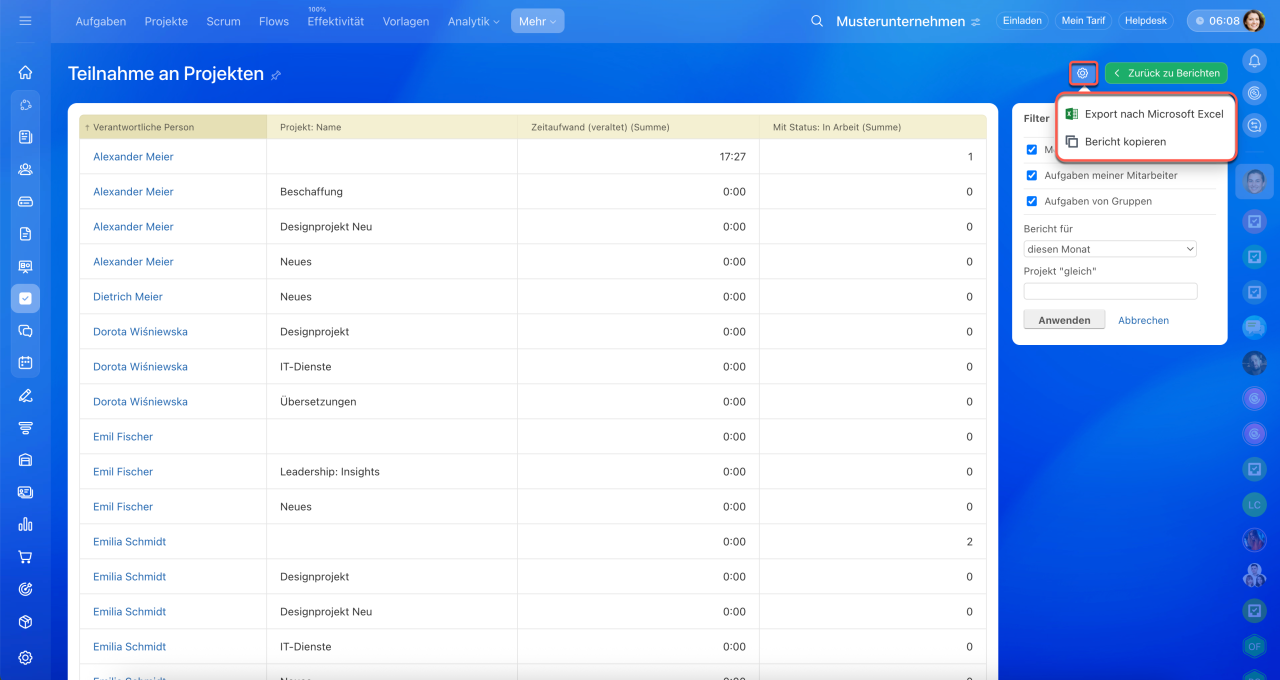This screenshot has width=1280, height=680.
Task: Open the hamburger menu icon
Action: (x=25, y=21)
